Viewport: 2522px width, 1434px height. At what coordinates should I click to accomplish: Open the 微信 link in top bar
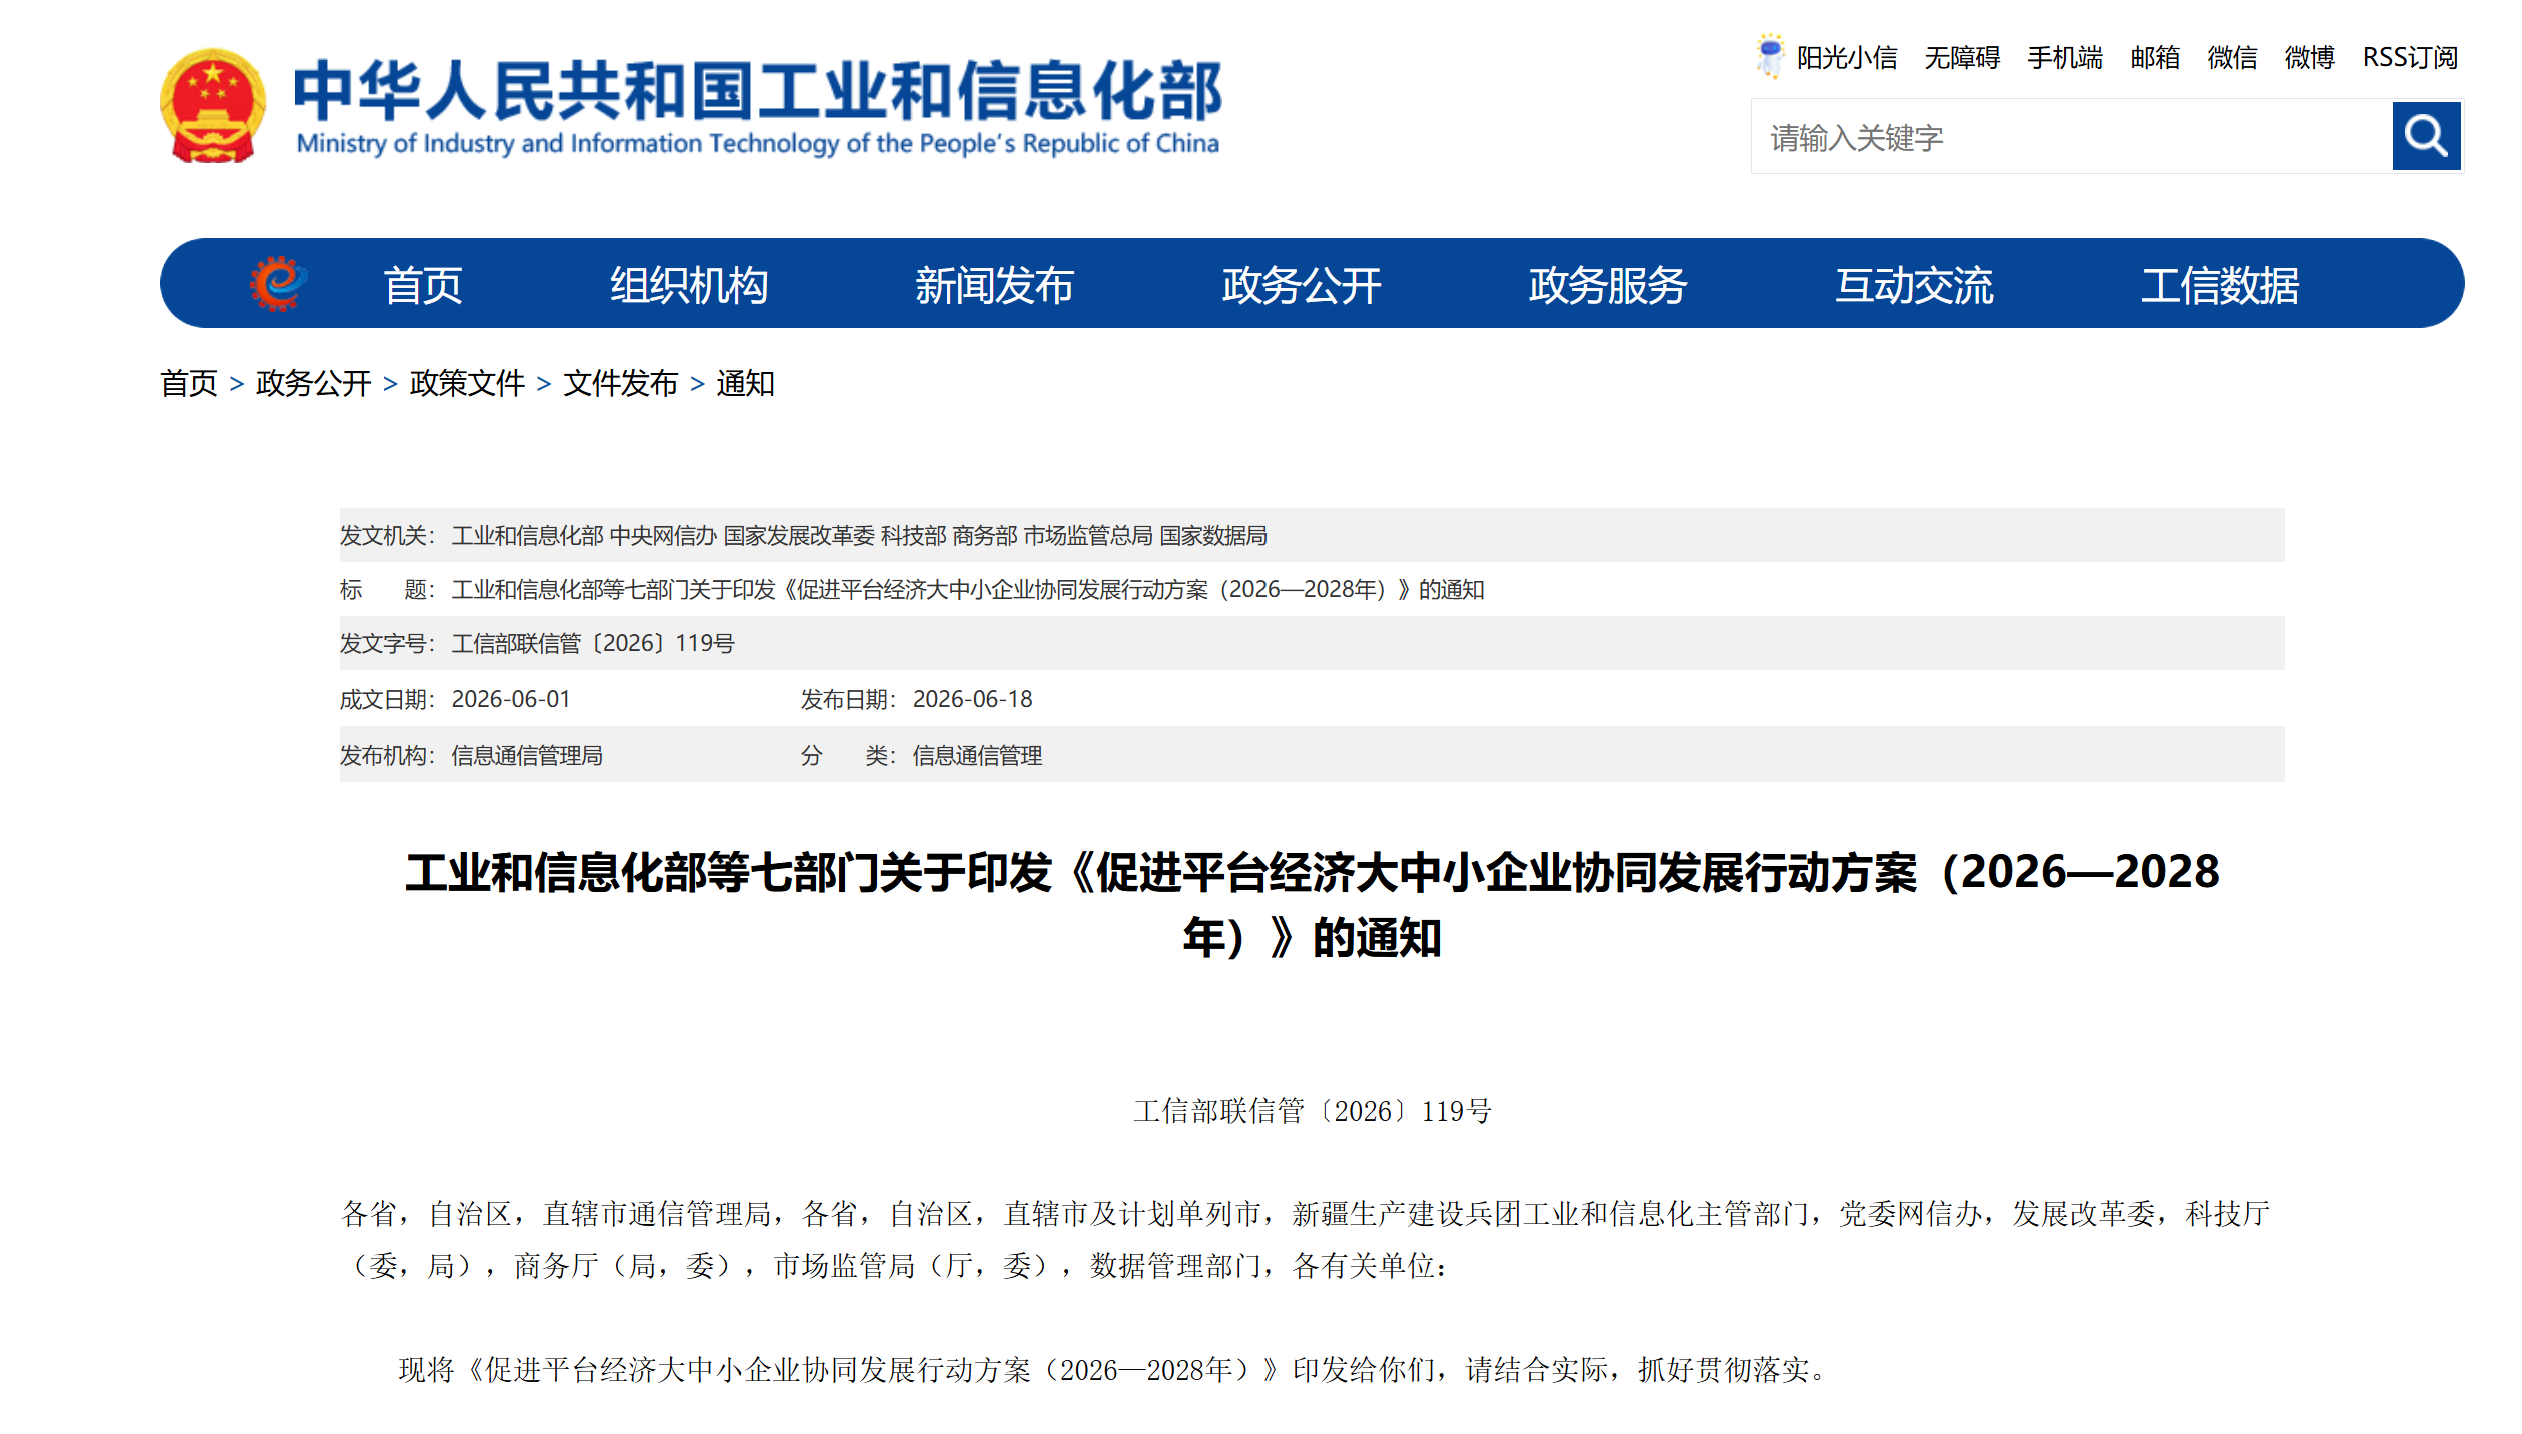2232,58
